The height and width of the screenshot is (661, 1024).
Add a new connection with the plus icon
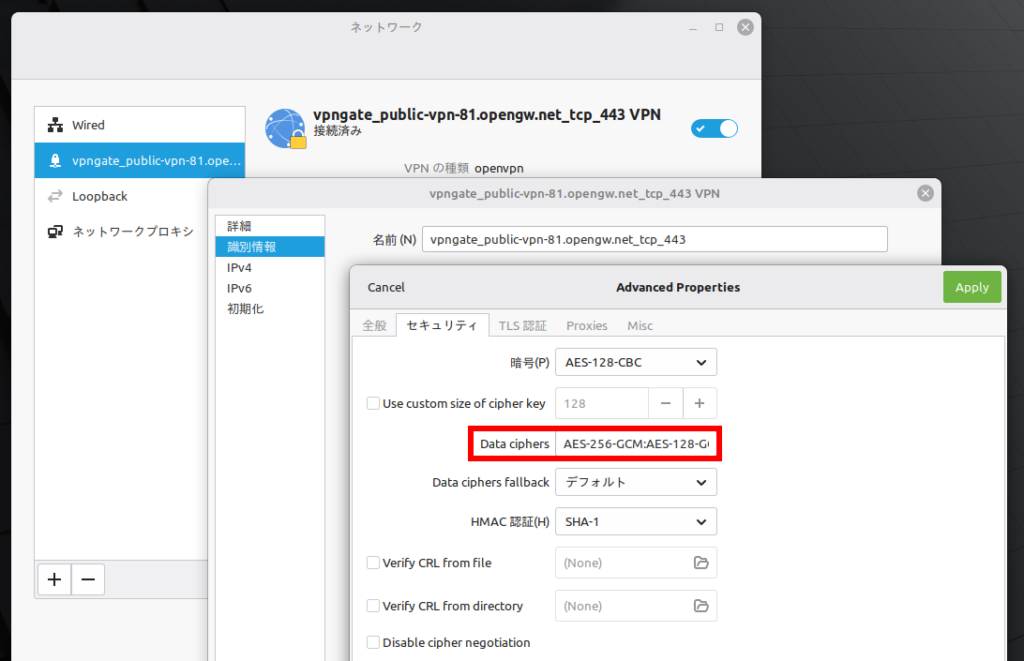point(53,579)
